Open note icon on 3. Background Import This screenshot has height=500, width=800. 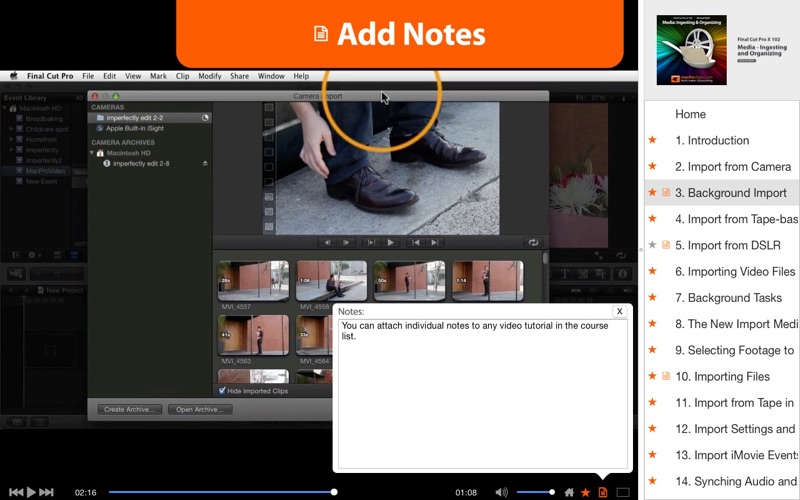[666, 192]
